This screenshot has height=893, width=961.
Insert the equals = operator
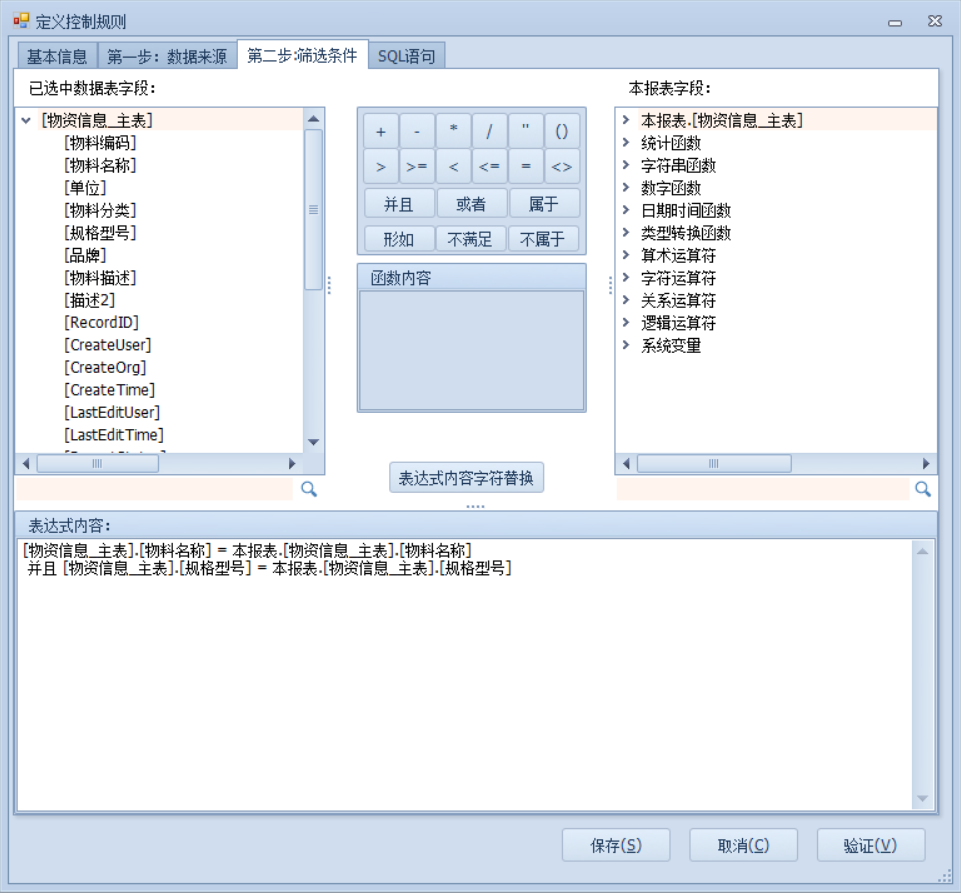[x=525, y=167]
